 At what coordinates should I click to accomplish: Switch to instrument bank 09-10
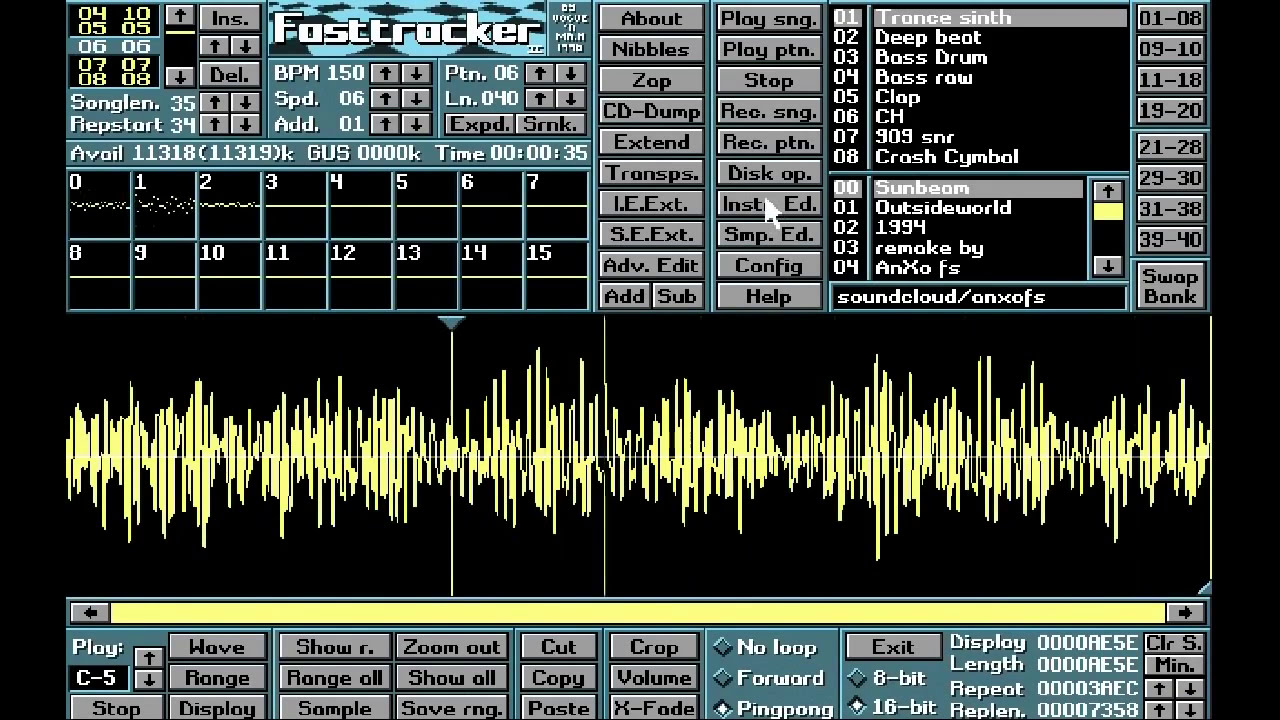coord(1170,49)
